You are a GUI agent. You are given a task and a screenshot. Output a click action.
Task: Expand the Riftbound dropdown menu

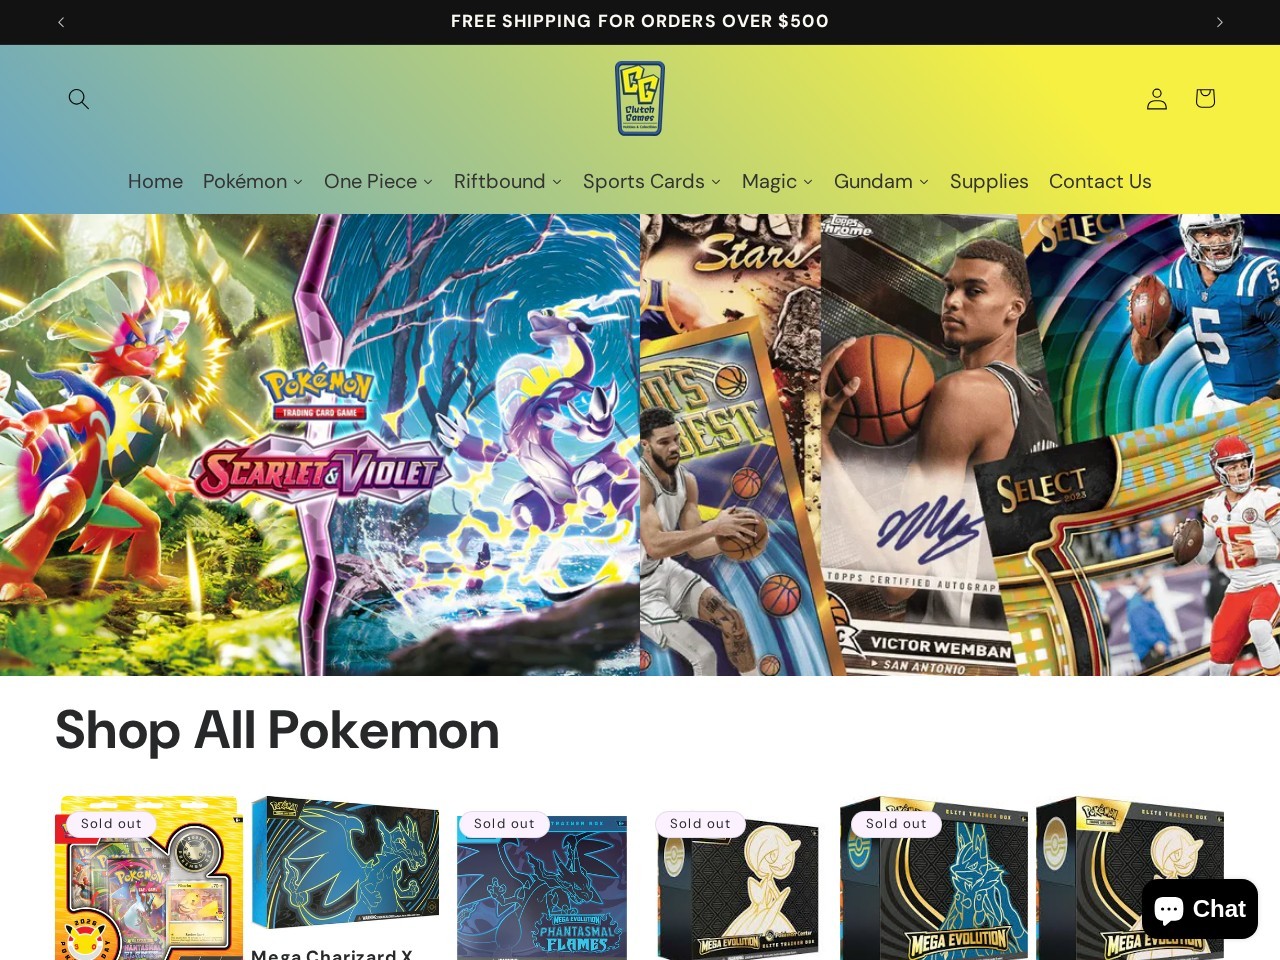tap(508, 181)
